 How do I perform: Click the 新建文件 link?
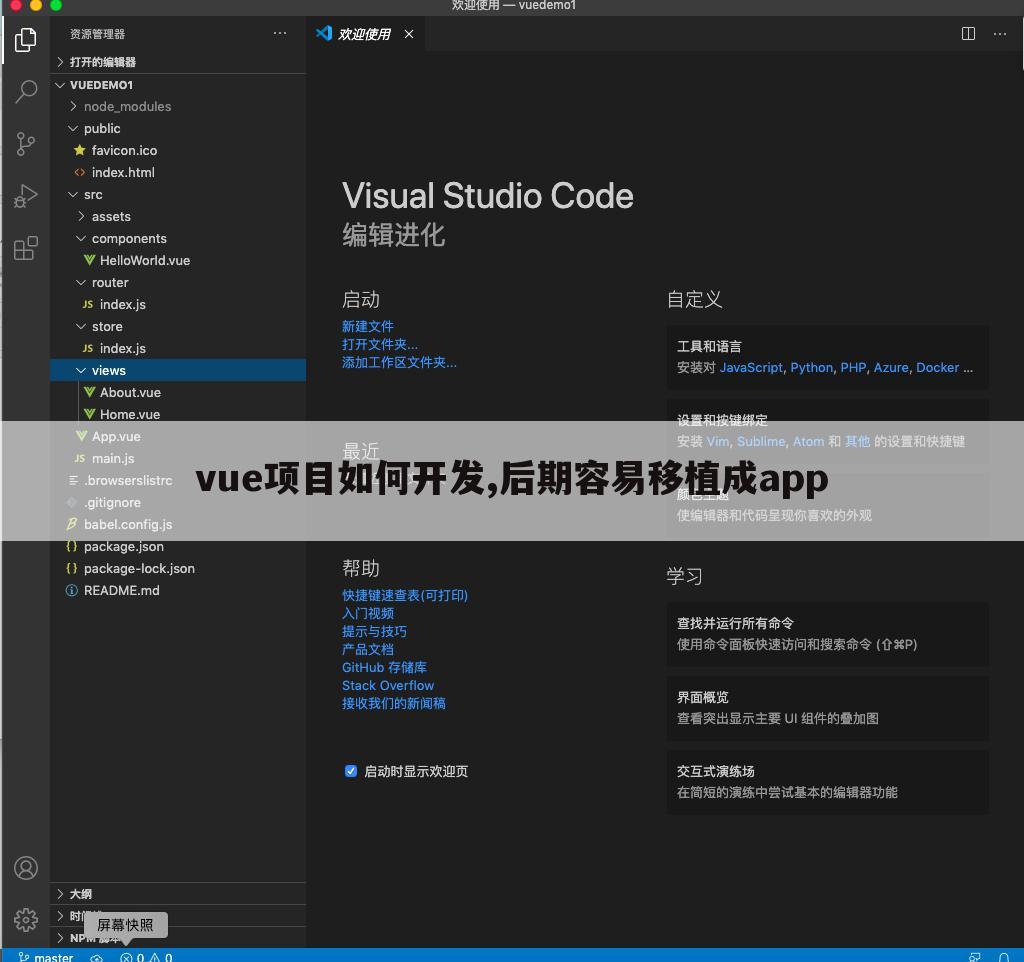pos(368,326)
